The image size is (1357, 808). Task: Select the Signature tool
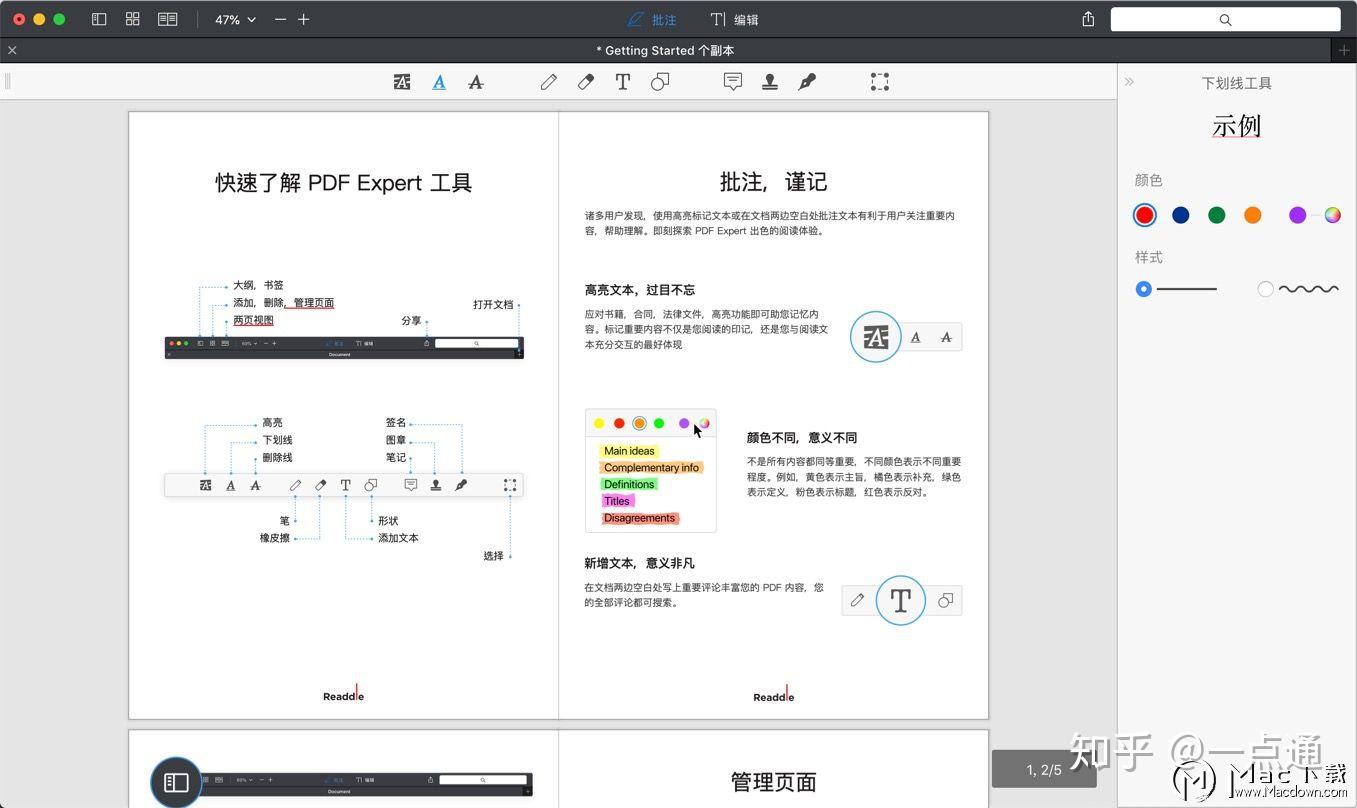tap(807, 82)
